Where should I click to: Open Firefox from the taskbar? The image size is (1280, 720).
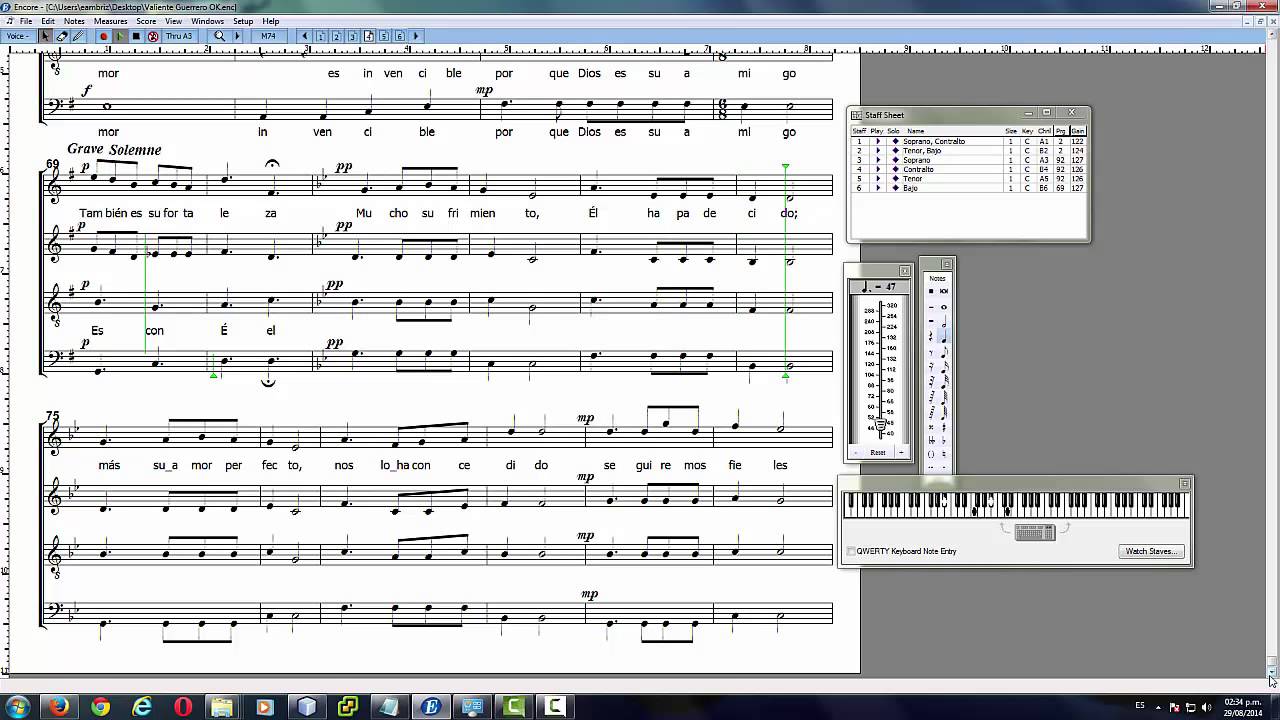coord(59,706)
